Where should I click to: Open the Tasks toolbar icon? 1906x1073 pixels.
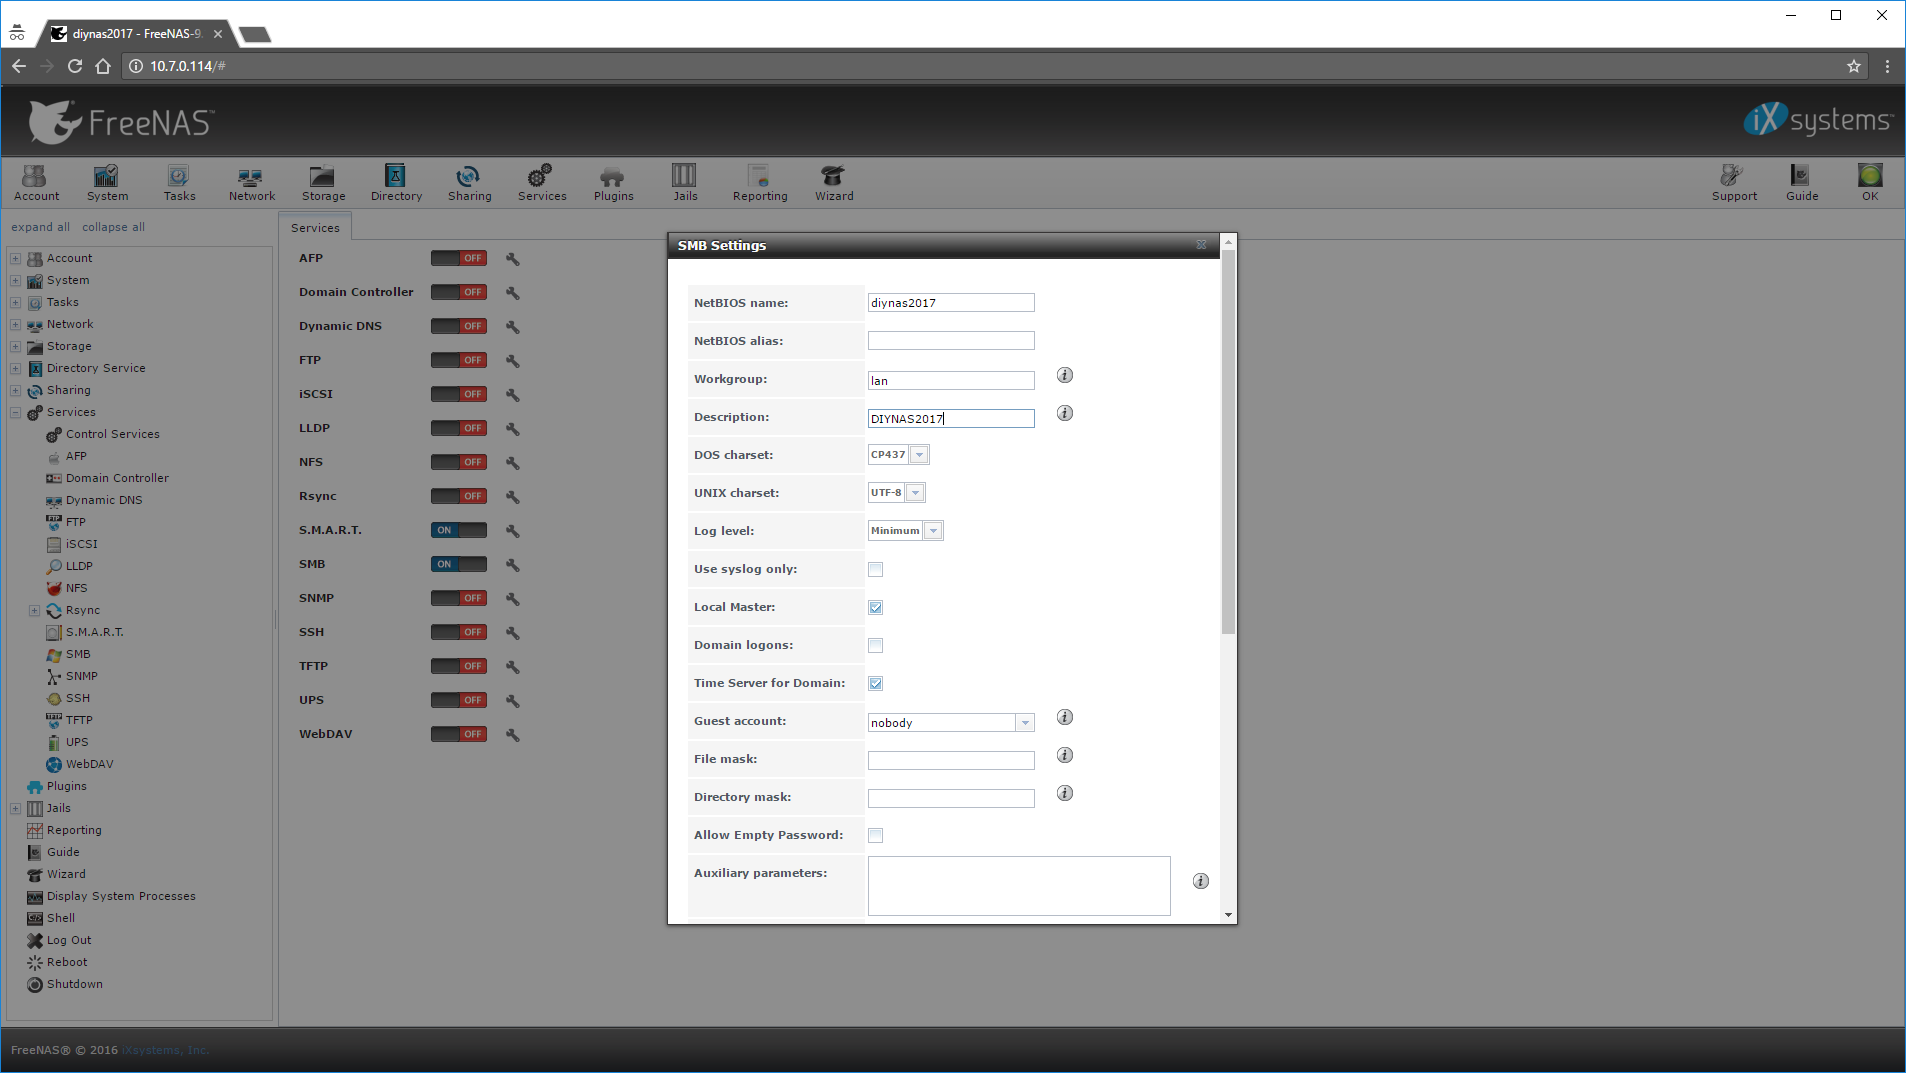point(179,183)
